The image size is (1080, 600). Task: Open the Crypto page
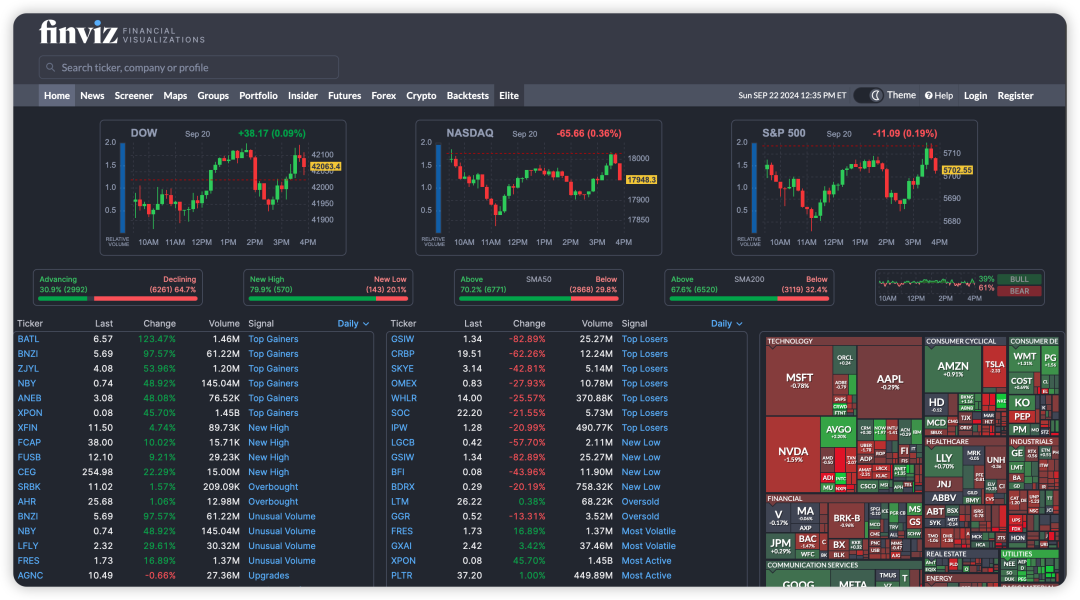tap(421, 96)
